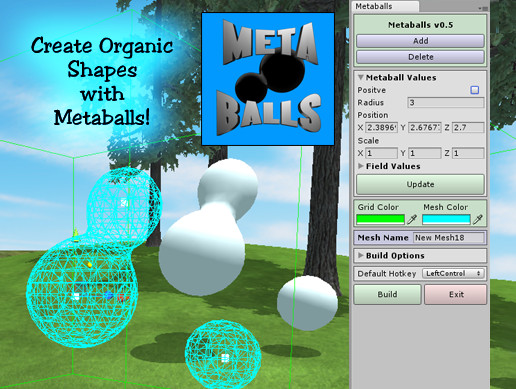Open the green Grid Color swatch

[380, 219]
